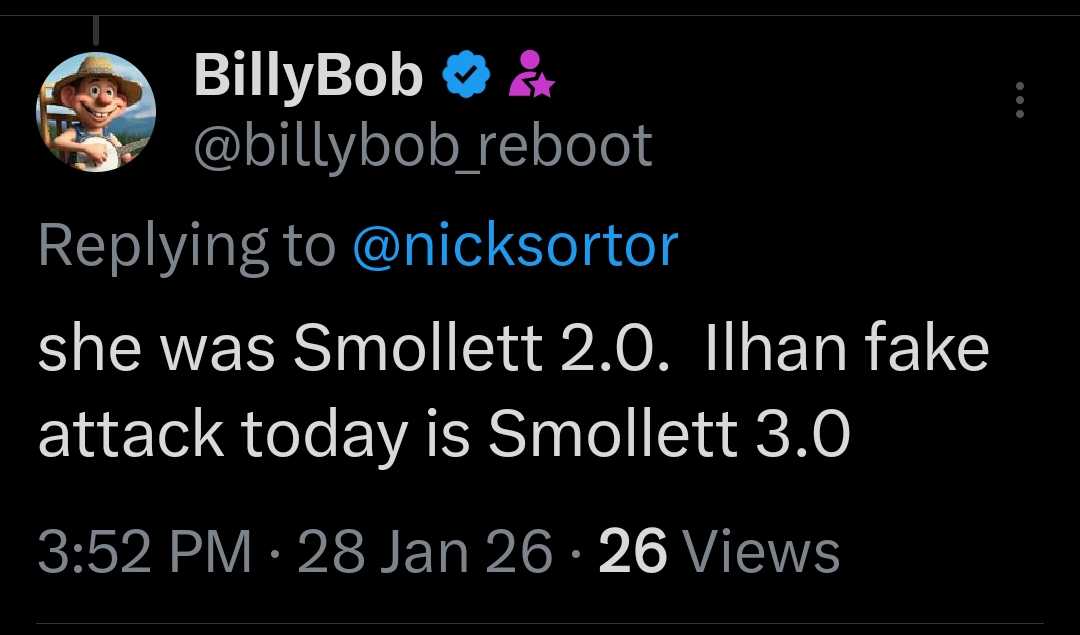Open the three-dot more options menu
This screenshot has width=1080, height=635.
point(1020,100)
